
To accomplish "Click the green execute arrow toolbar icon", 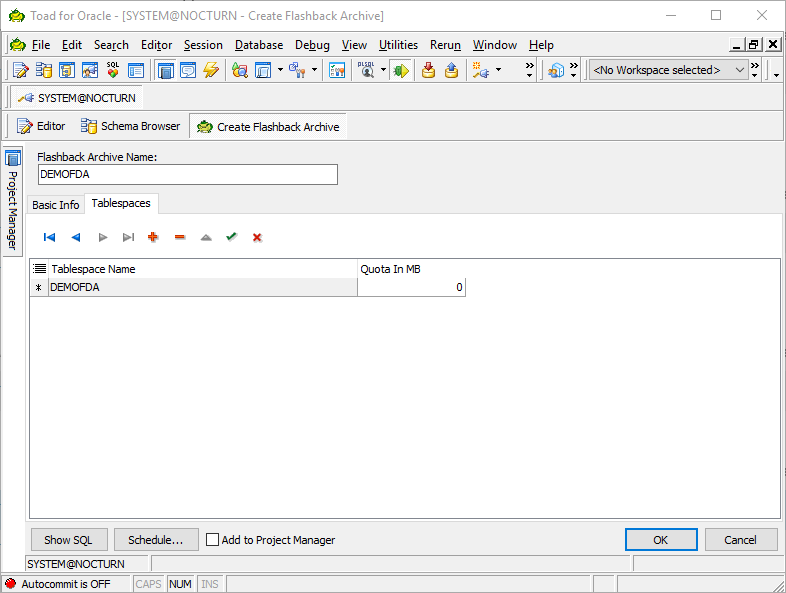I will tap(401, 70).
